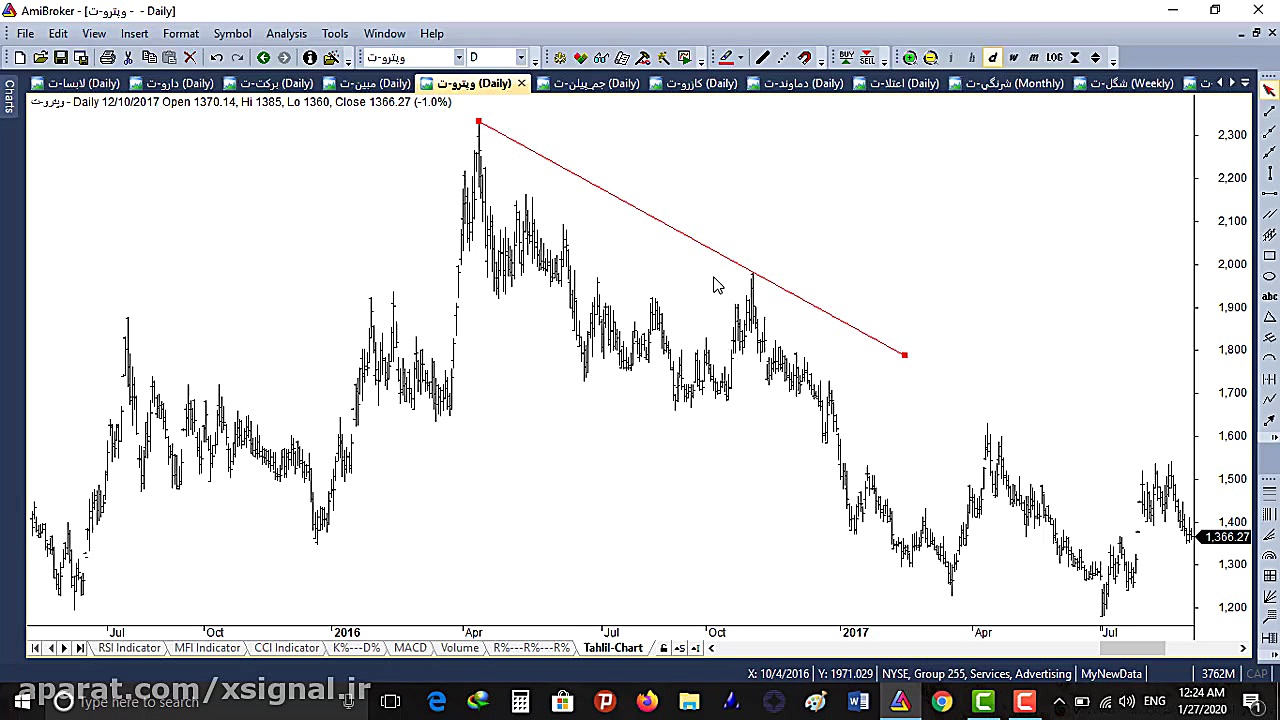Click the Open folder icon
The image size is (1280, 720).
tap(40, 57)
